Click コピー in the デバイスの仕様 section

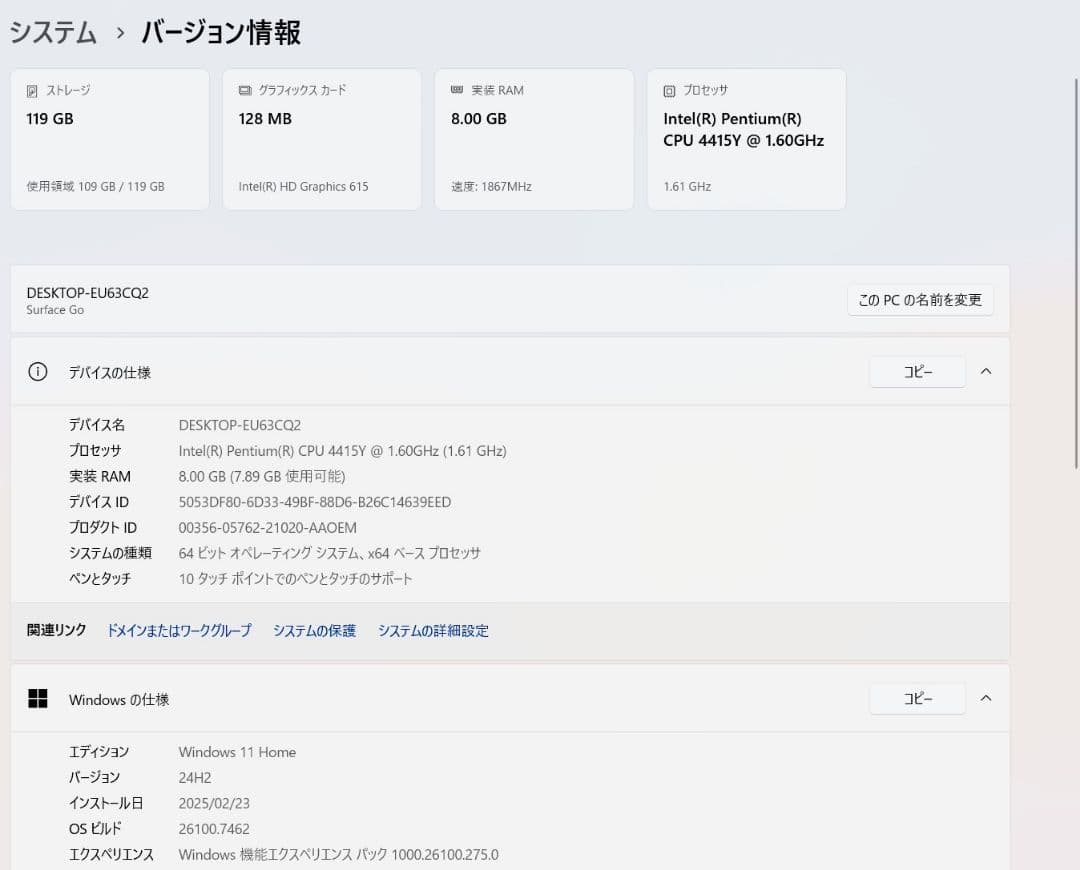tap(917, 371)
